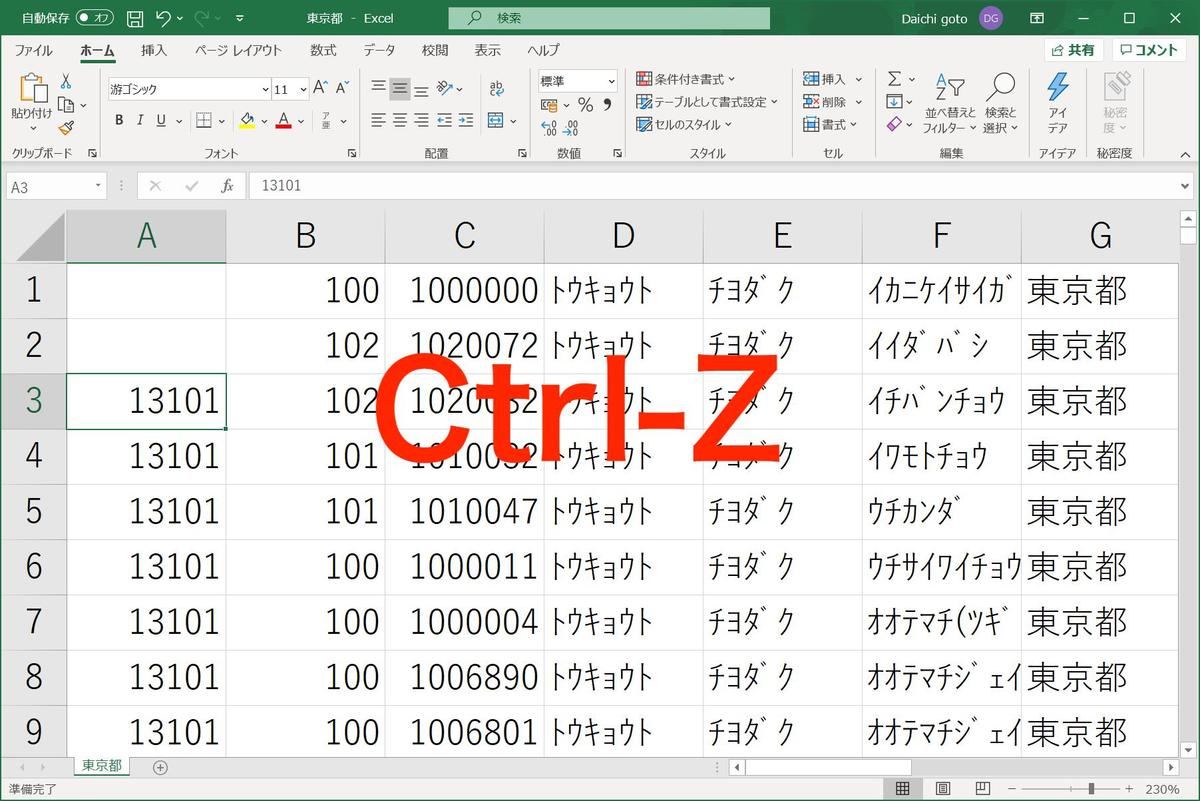Click the decrease decimal icon
This screenshot has width=1200, height=801.
(571, 128)
